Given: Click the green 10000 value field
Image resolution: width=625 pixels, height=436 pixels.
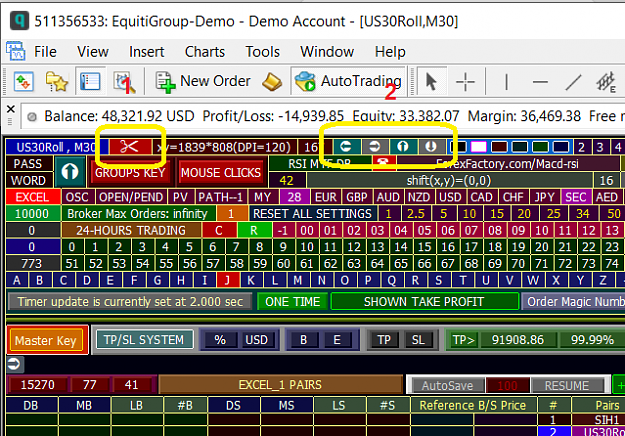Looking at the screenshot, I should [32, 214].
